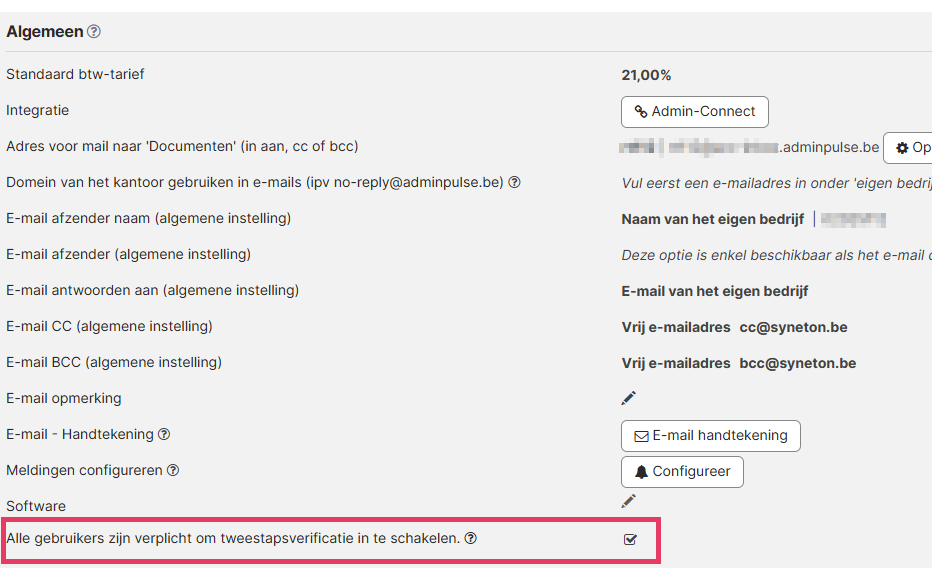This screenshot has height=568, width=932.
Task: Open the Admin-Connect integration button
Action: [x=694, y=112]
